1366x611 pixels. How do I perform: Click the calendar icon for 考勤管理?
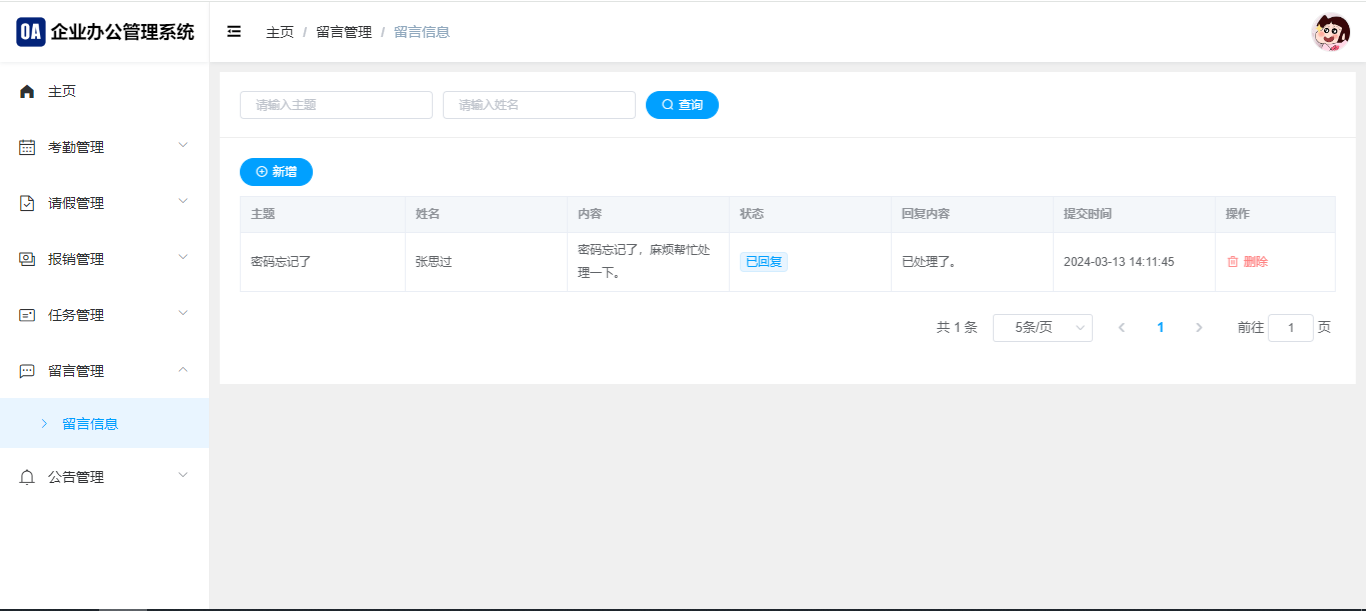(27, 148)
